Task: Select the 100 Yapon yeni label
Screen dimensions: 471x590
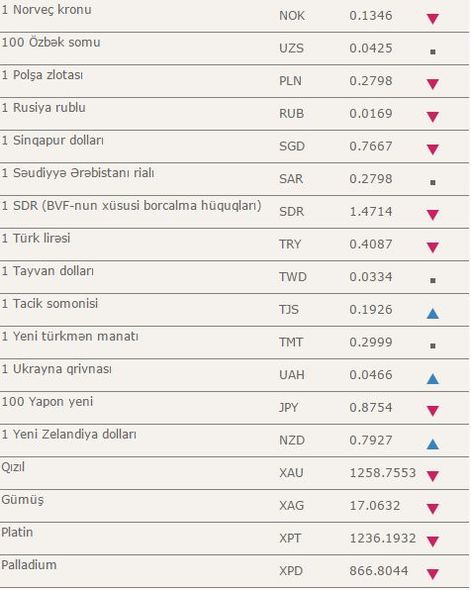Action: coord(47,401)
